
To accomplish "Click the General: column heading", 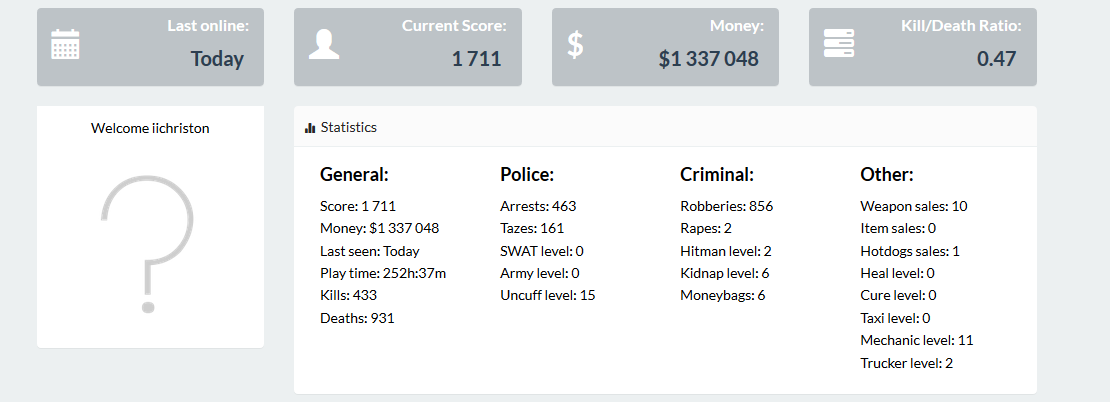I will click(354, 175).
